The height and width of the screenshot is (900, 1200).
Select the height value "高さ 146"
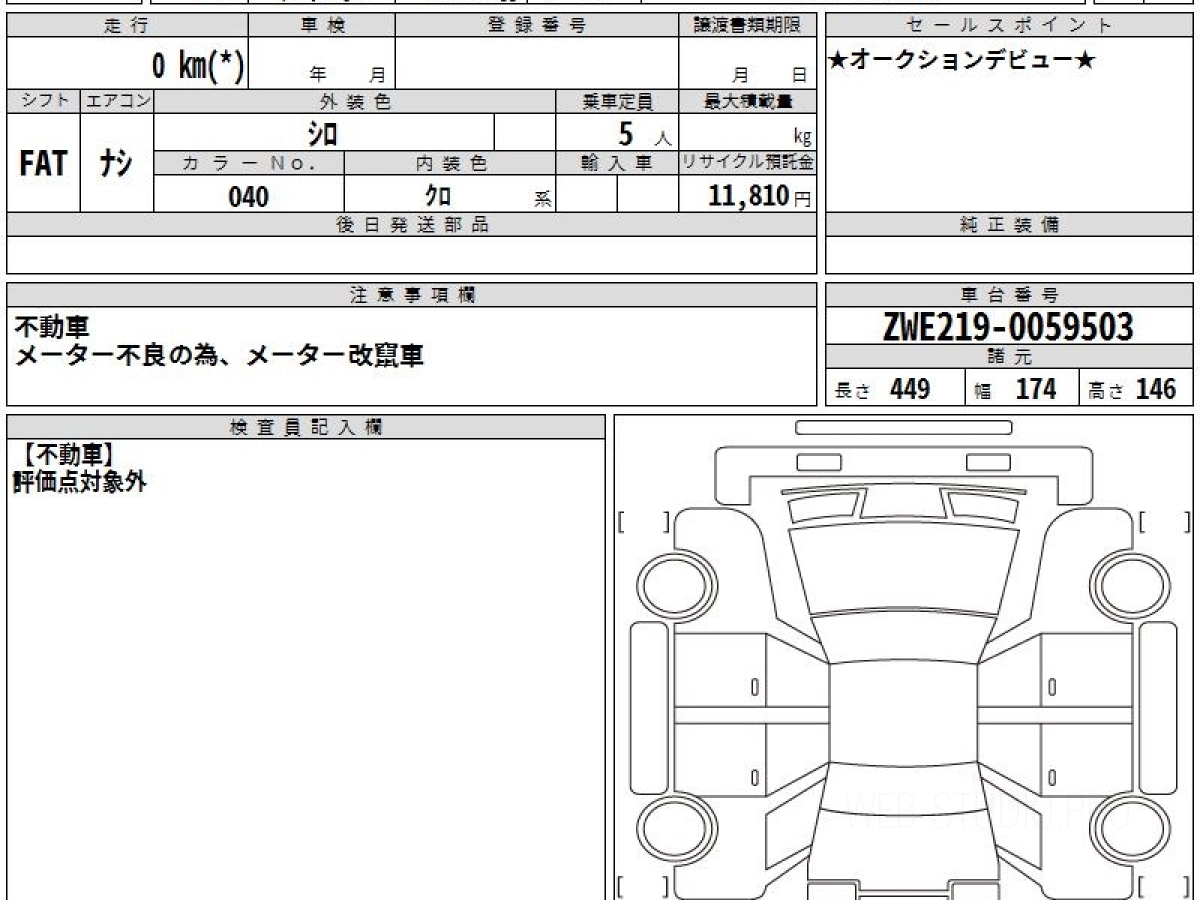[1133, 389]
